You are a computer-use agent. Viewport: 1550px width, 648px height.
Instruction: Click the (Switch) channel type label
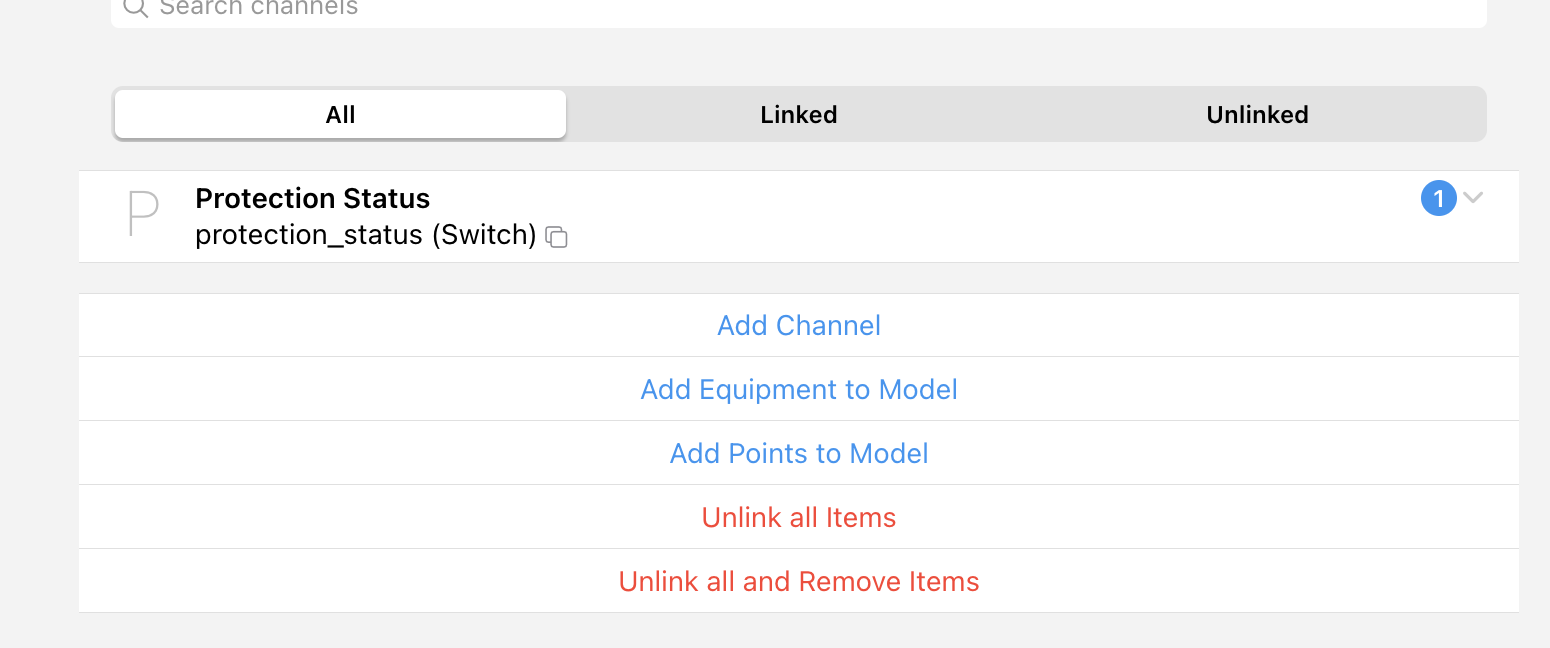point(484,235)
